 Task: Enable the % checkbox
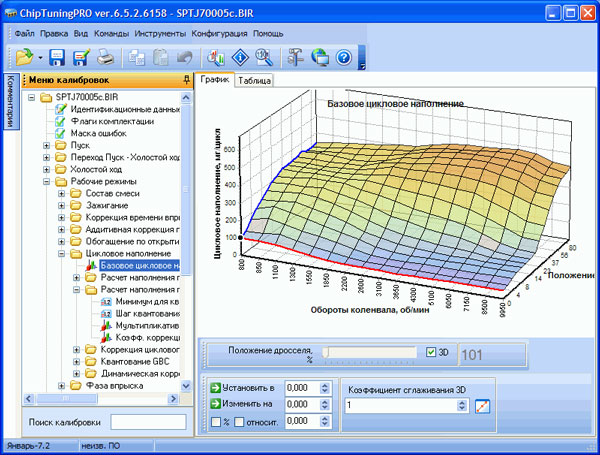click(217, 423)
